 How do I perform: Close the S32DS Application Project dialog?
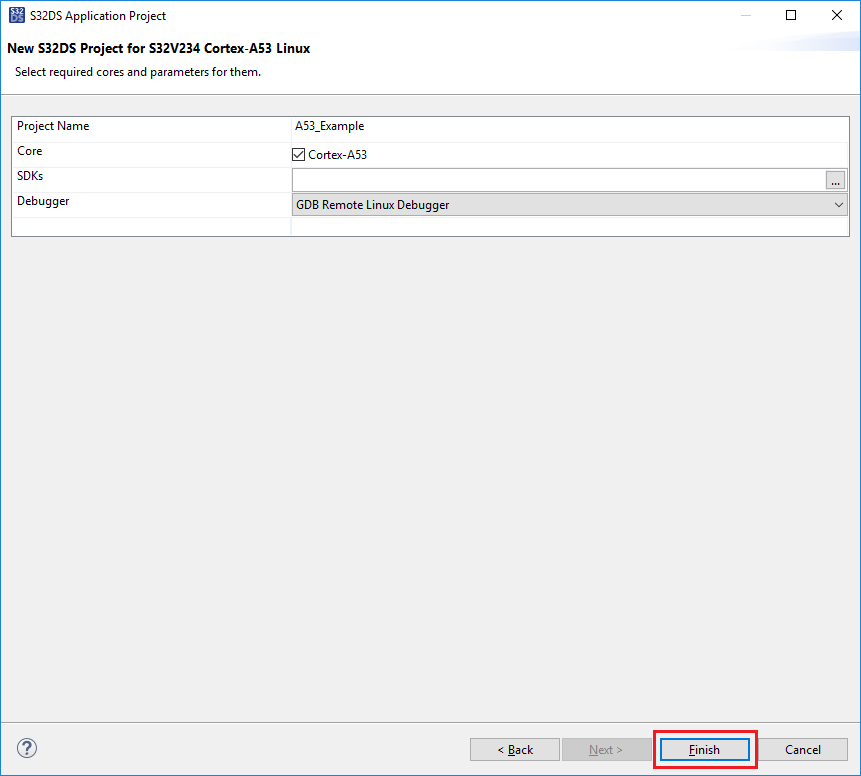coord(837,15)
